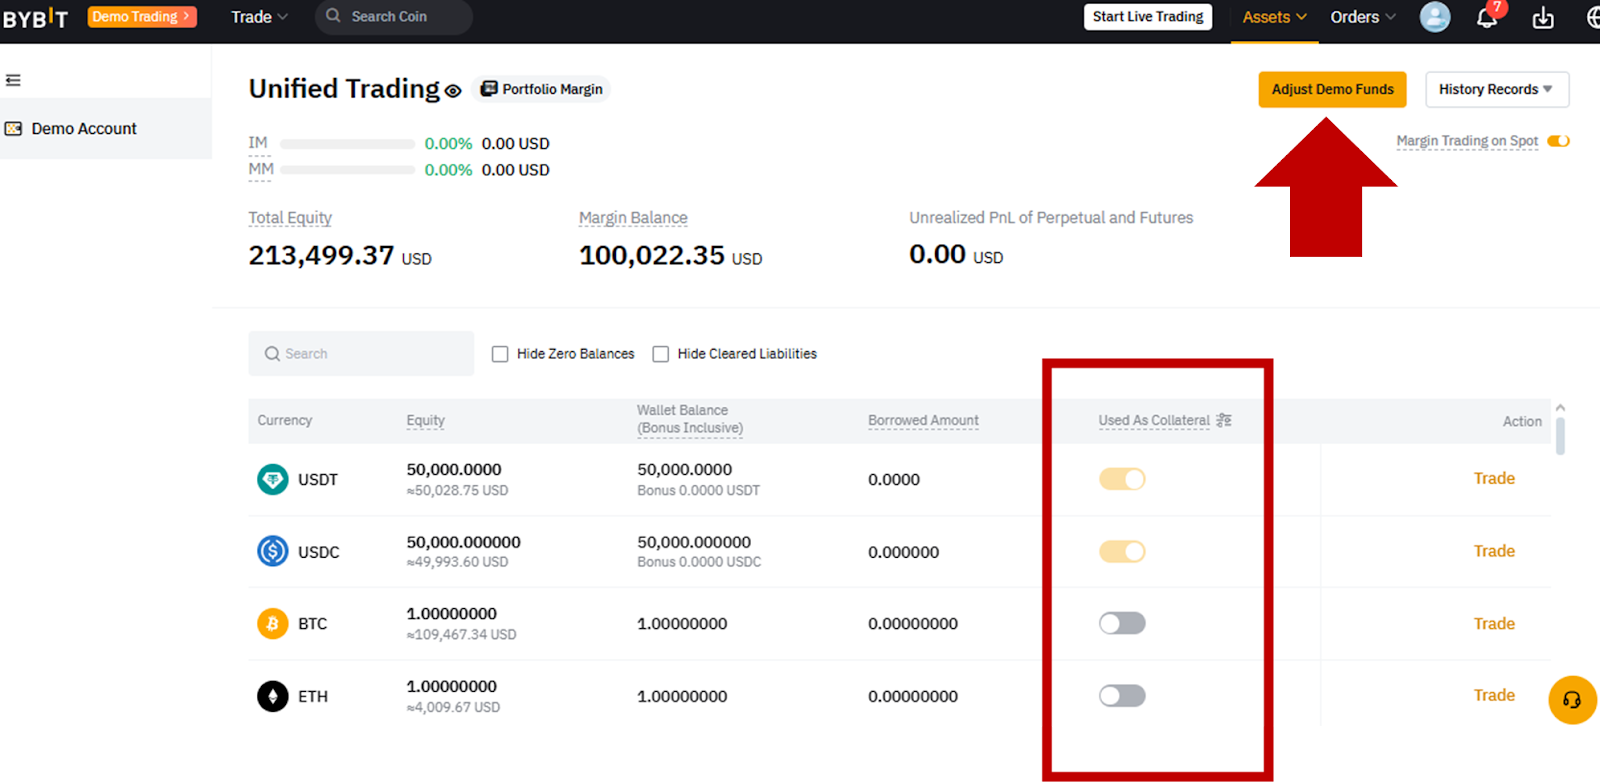Click the IM progress bar
1600x782 pixels.
(347, 144)
